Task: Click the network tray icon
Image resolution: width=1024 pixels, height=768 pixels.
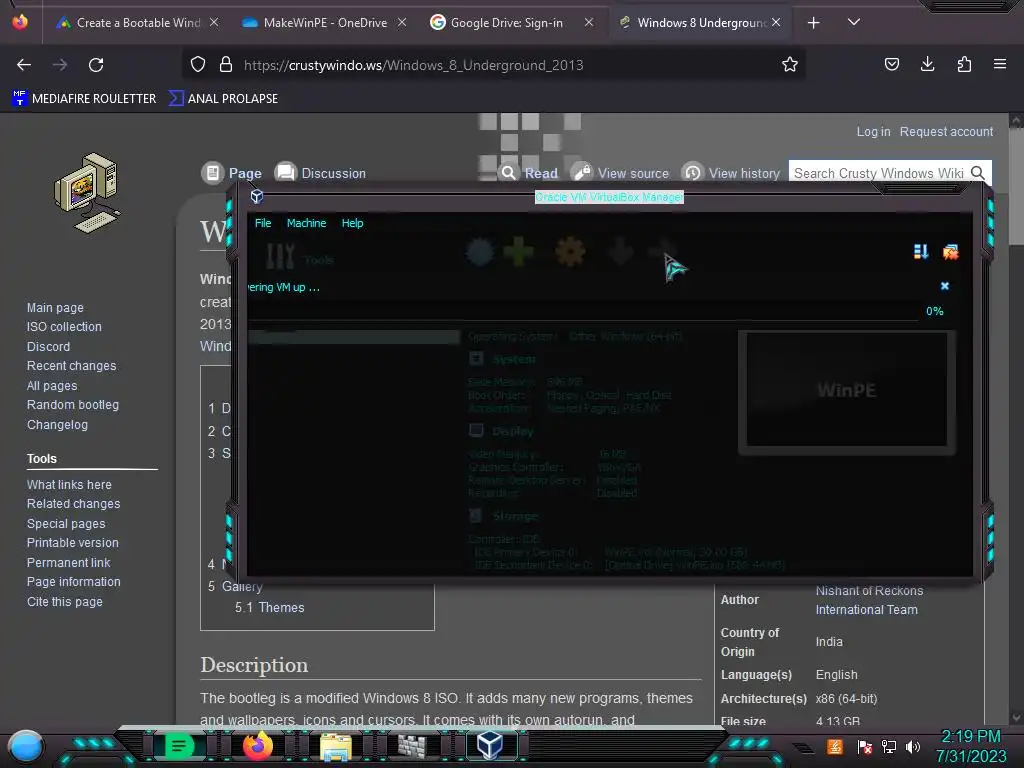Action: (x=889, y=747)
